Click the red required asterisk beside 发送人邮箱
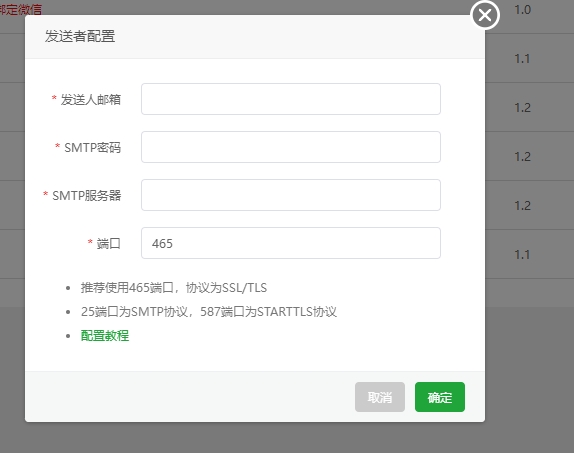This screenshot has height=453, width=574. click(54, 98)
